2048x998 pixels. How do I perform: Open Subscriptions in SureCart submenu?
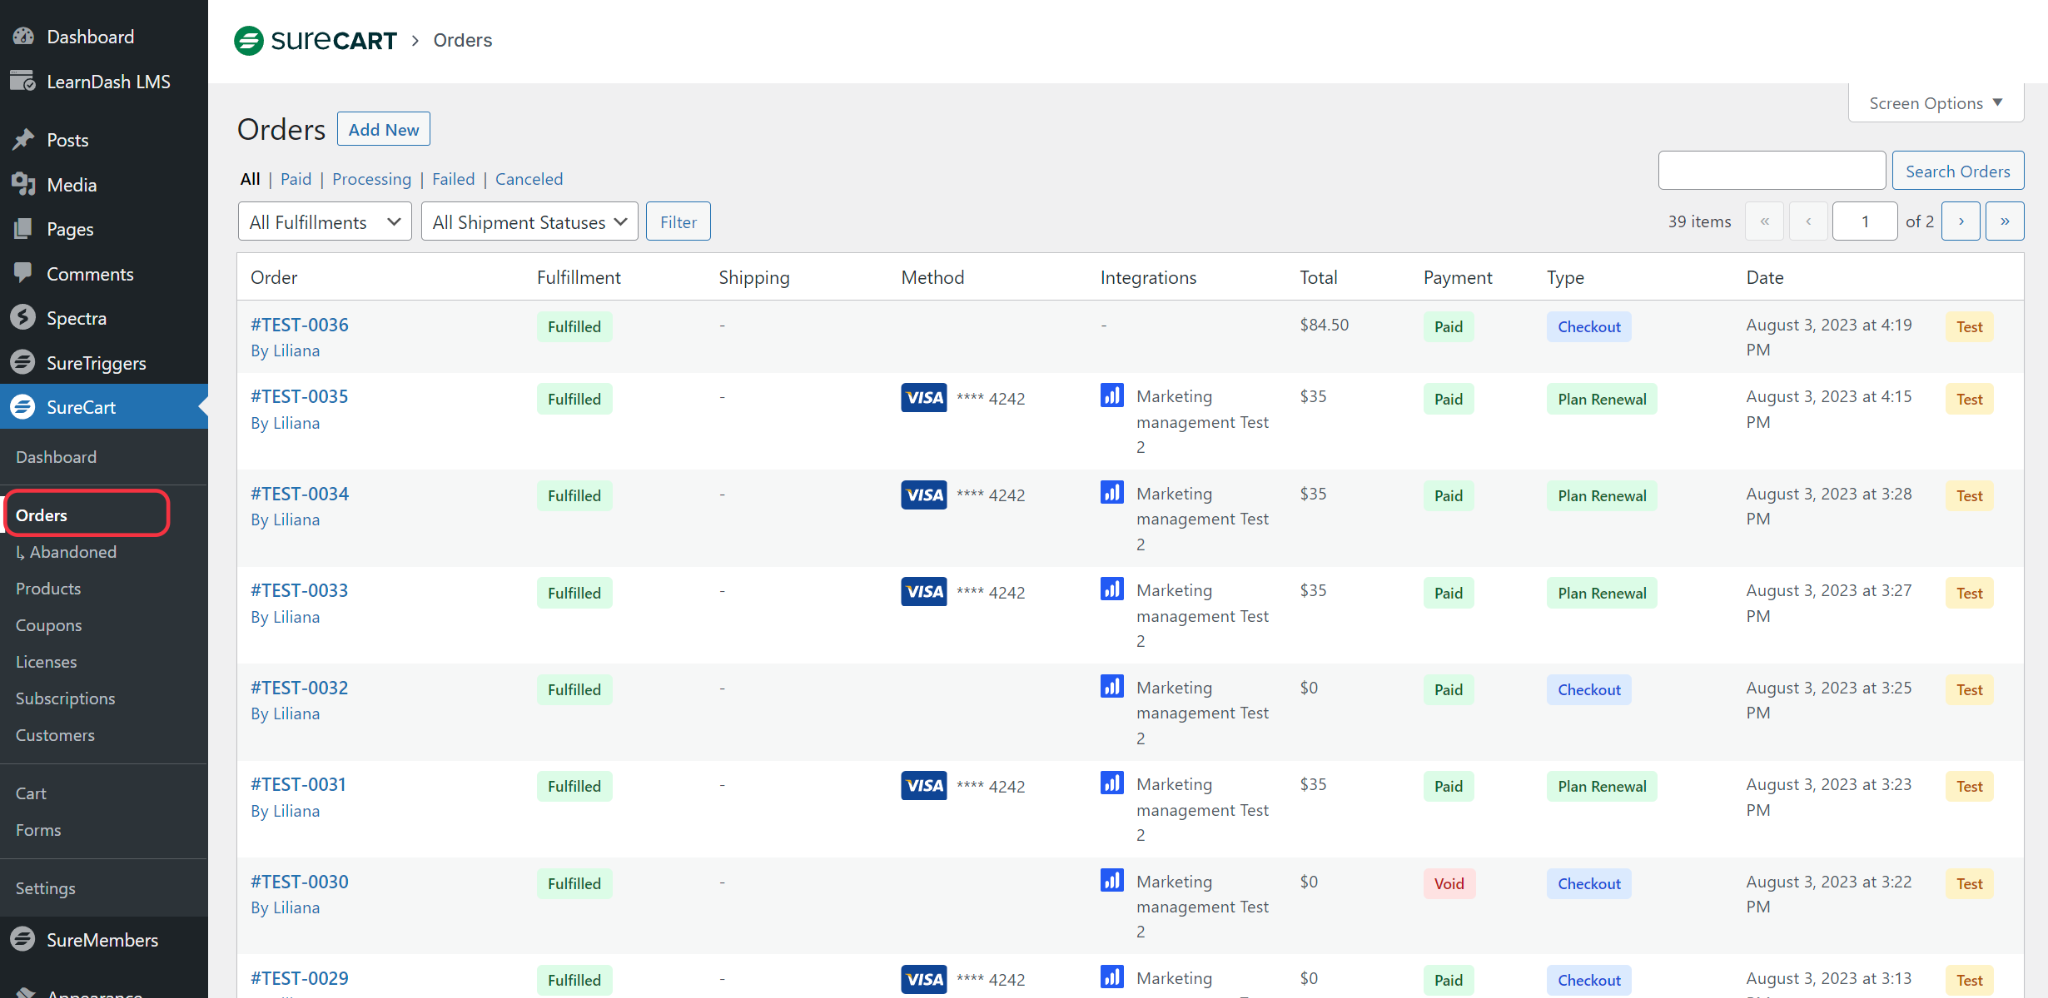[65, 698]
